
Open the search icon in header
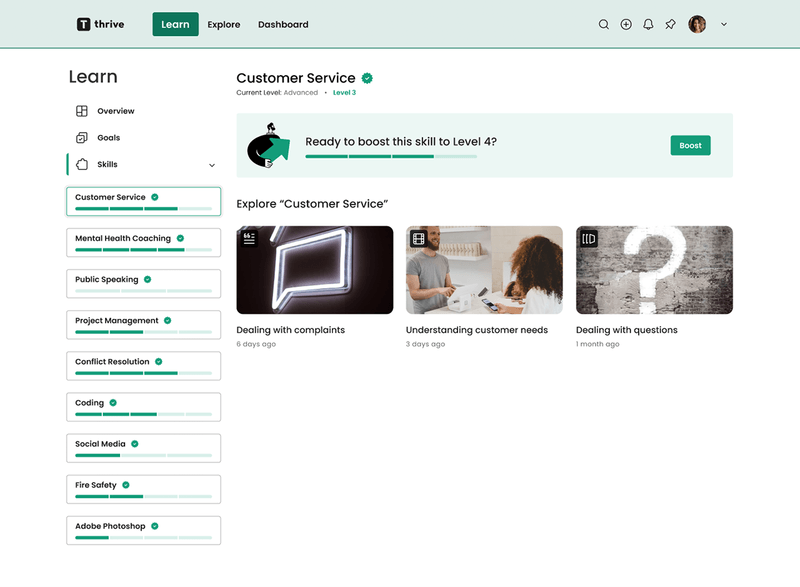[x=603, y=25]
